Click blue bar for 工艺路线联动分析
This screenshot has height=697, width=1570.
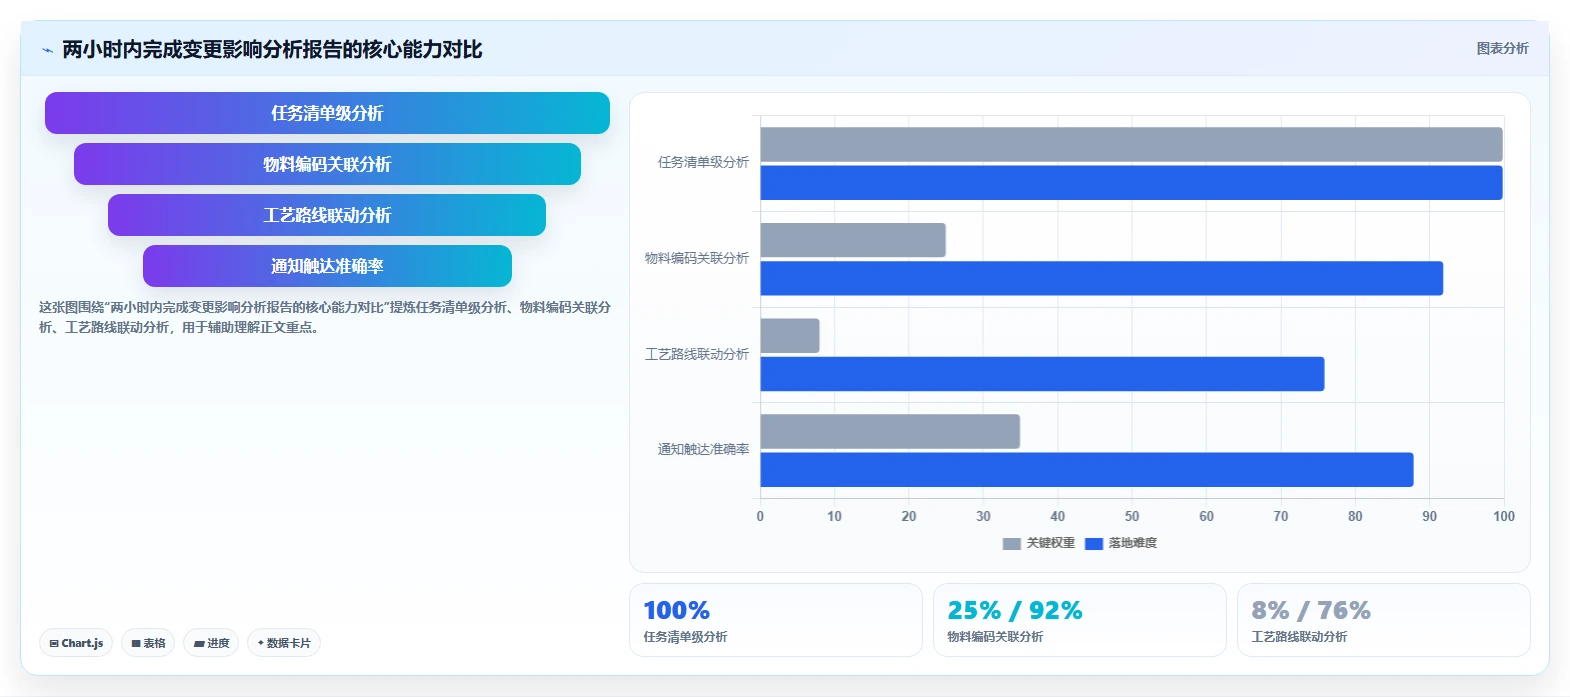[x=1042, y=374]
